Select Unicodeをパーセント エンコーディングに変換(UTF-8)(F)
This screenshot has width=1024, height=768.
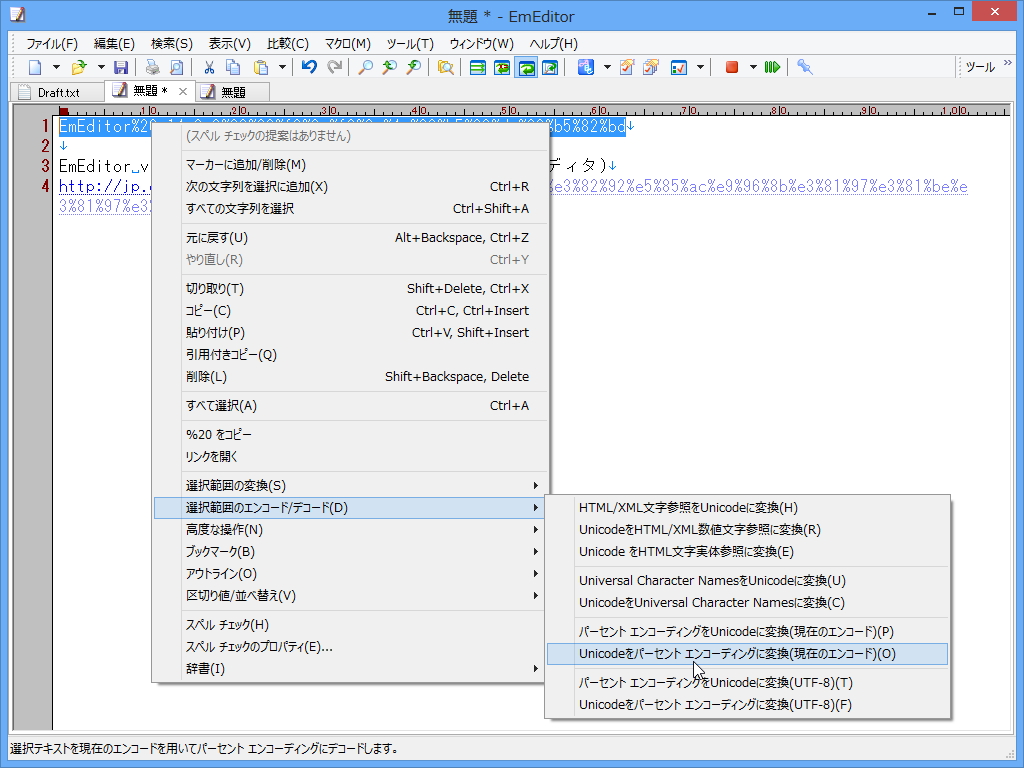tap(747, 705)
